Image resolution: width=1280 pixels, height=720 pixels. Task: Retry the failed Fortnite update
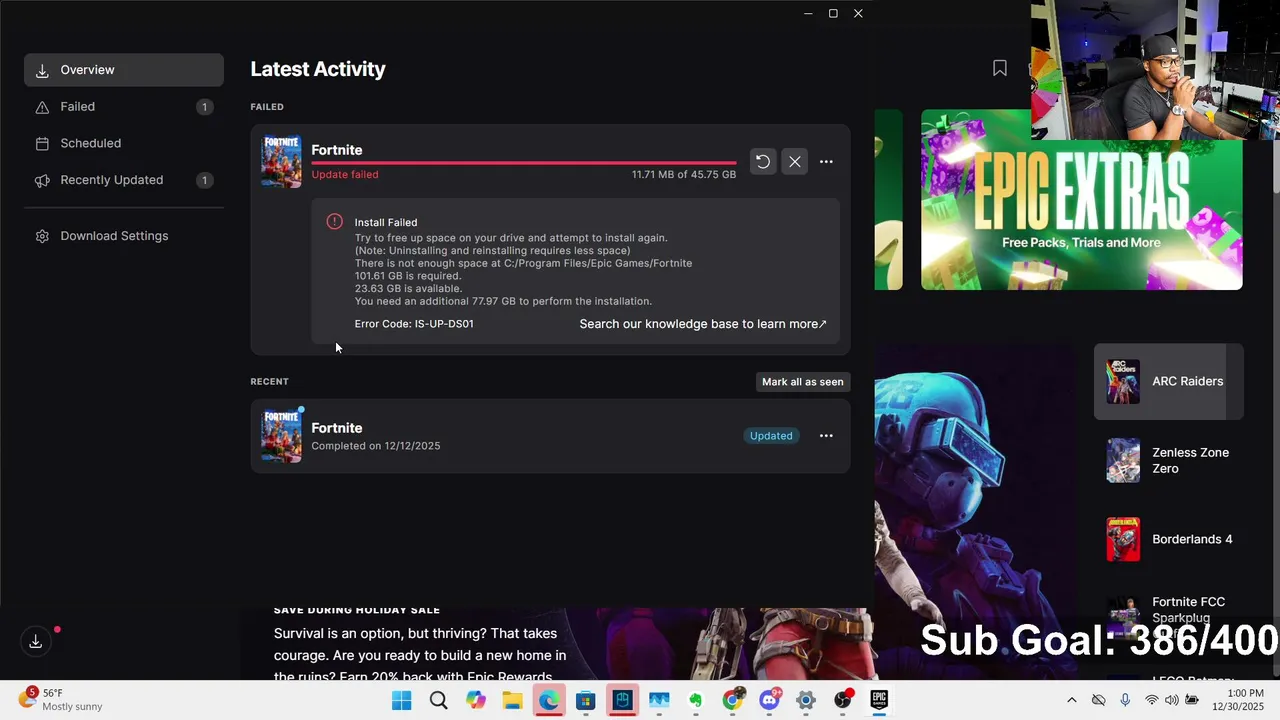pyautogui.click(x=762, y=161)
